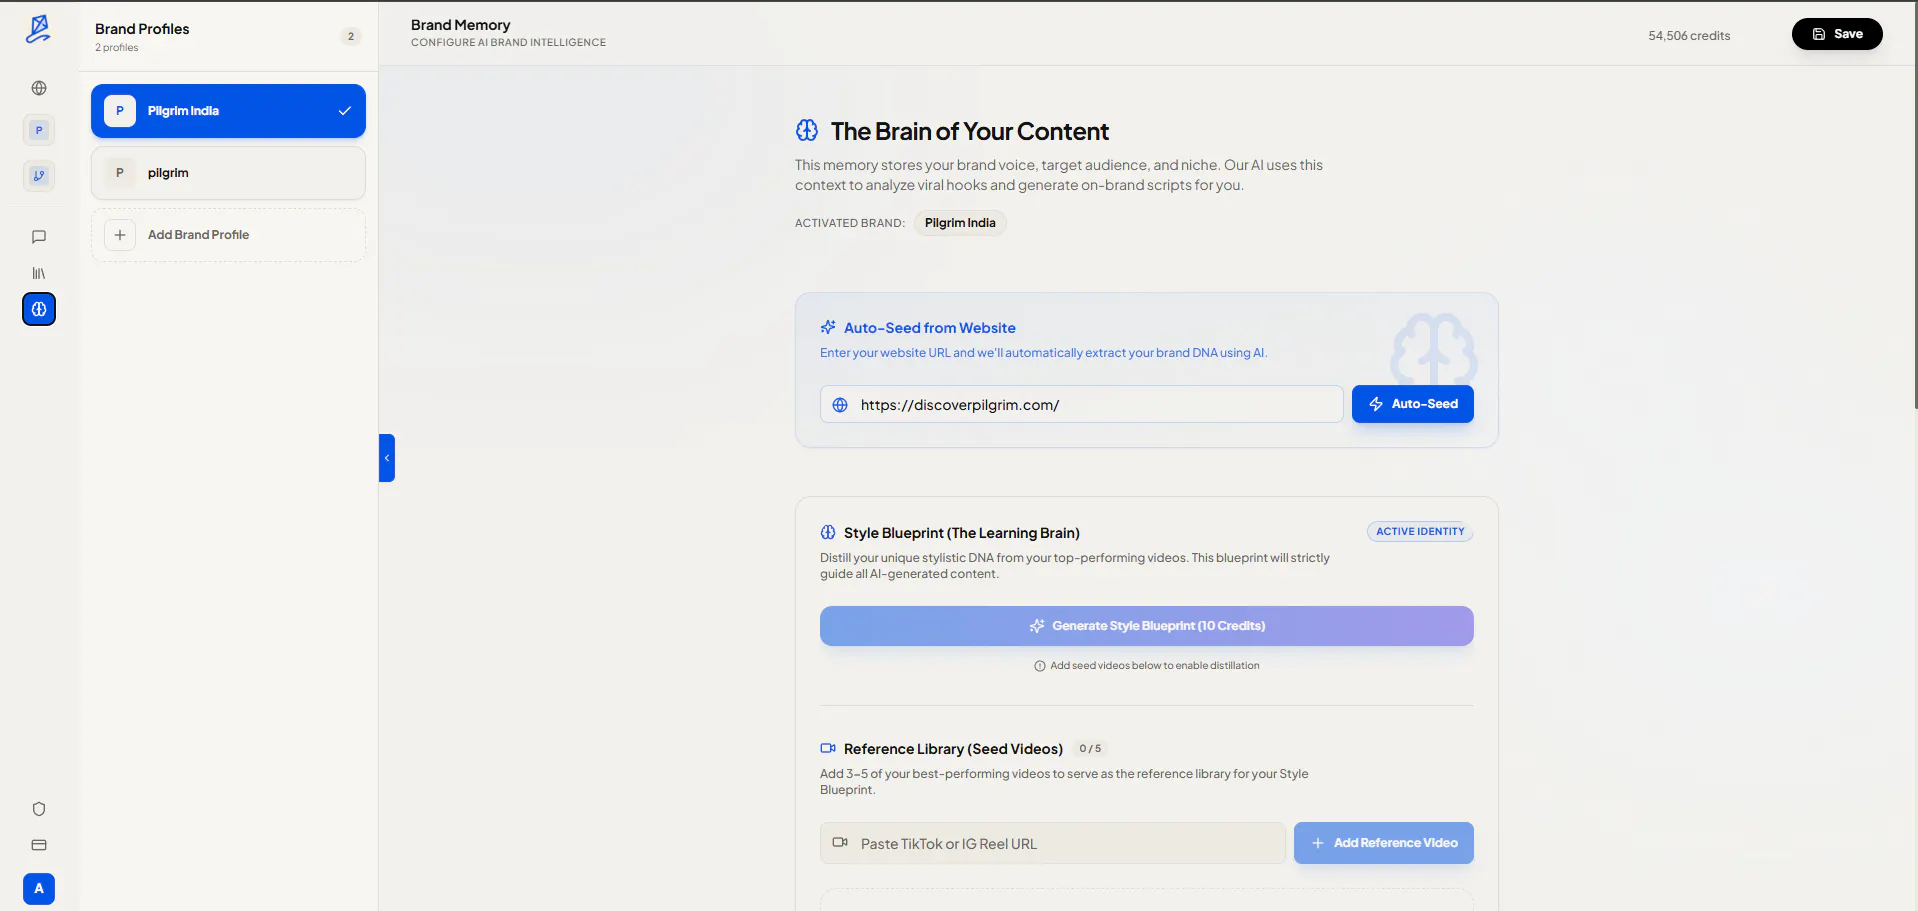Click the Reference Library (Seed Videos) heading
1918x911 pixels.
953,749
